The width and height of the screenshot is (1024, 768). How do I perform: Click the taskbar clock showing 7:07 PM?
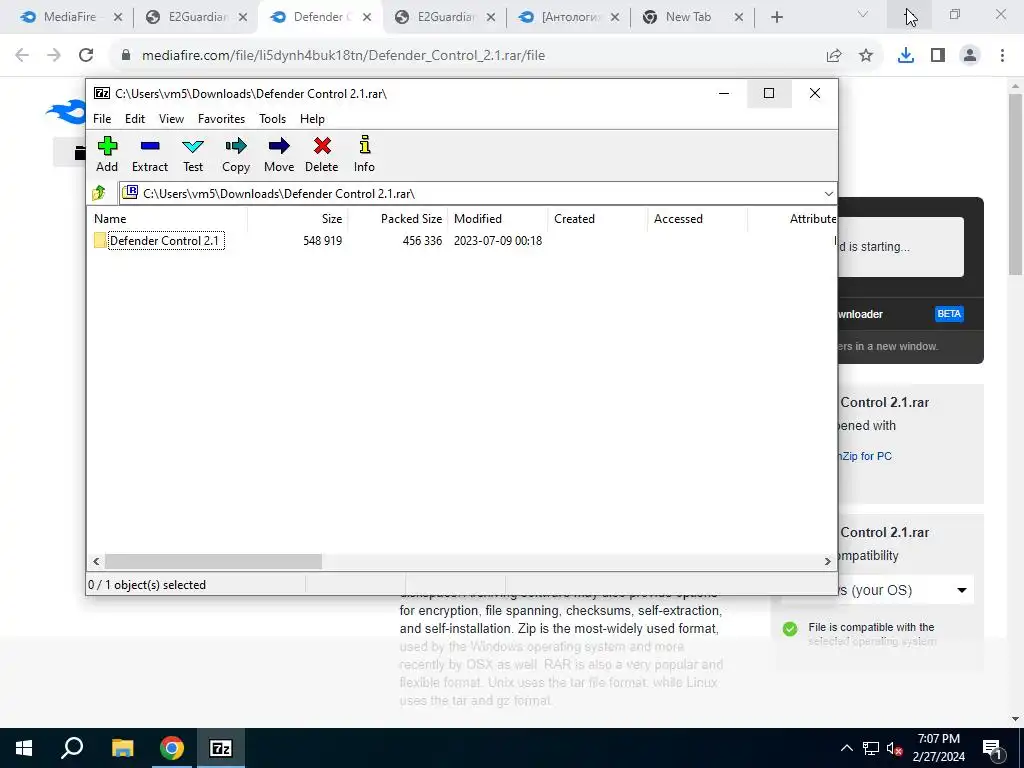[938, 748]
